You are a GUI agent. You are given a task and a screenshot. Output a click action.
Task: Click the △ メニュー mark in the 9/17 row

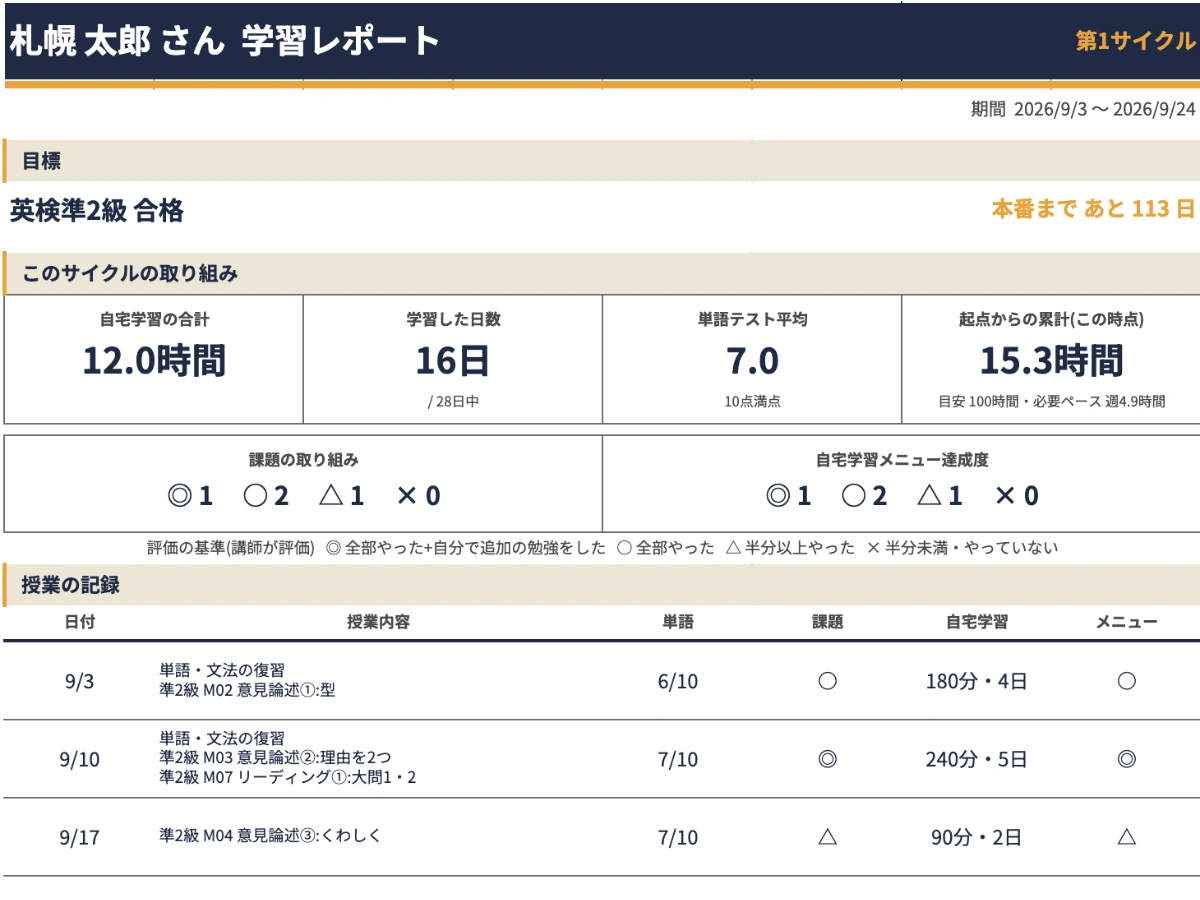[1126, 838]
